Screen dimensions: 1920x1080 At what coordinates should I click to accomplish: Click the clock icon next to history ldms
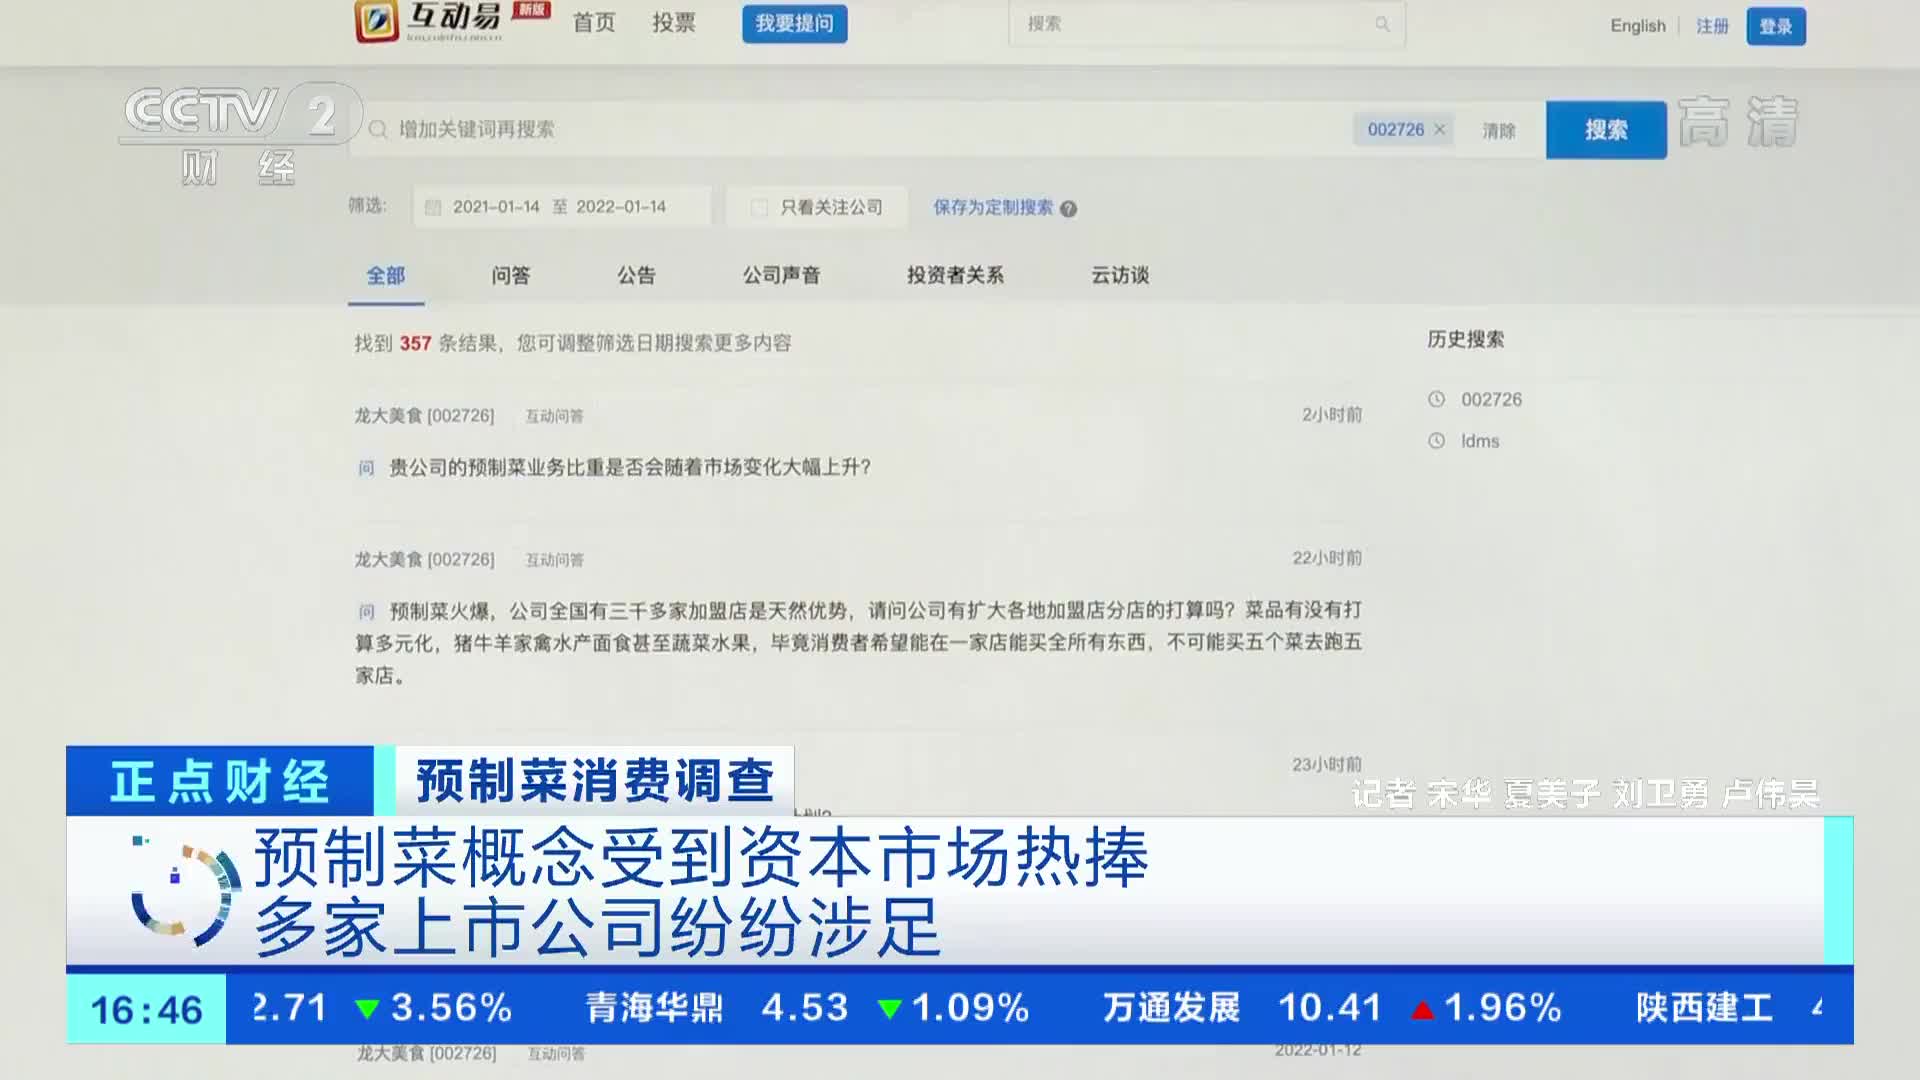tap(1437, 441)
